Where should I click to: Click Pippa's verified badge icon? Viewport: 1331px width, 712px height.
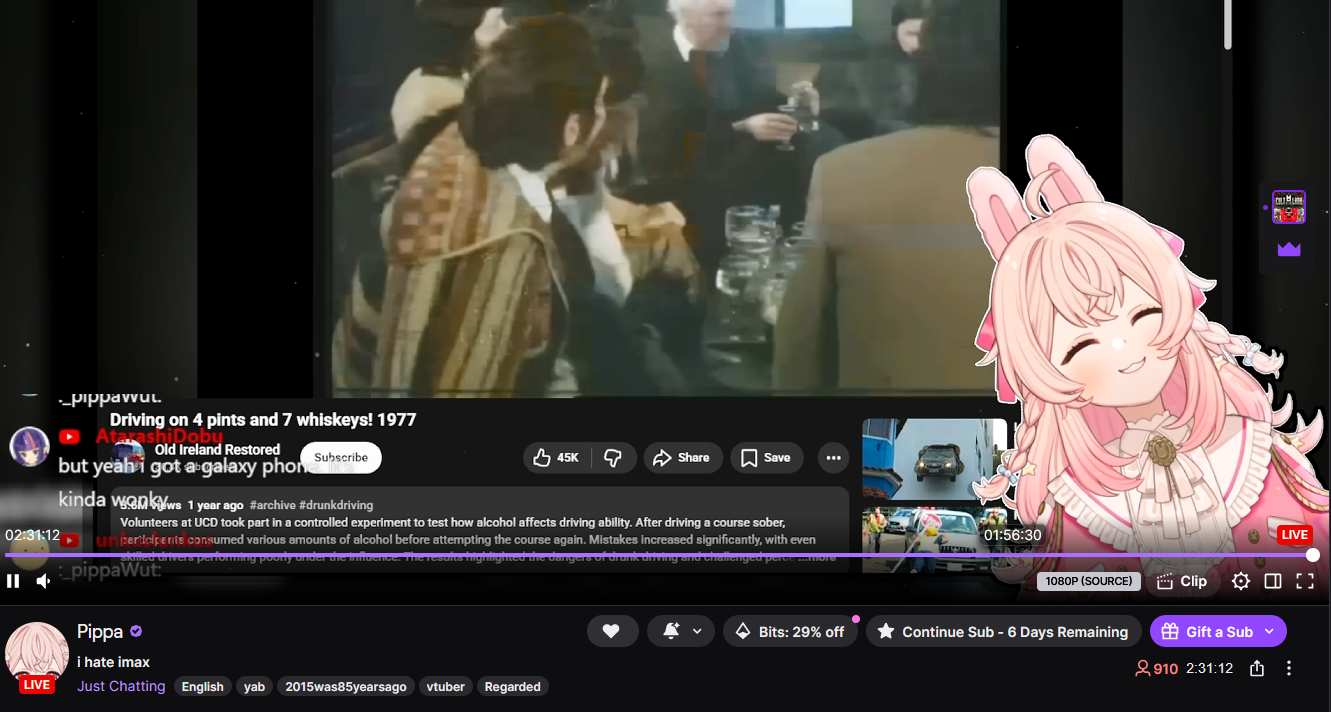(136, 632)
